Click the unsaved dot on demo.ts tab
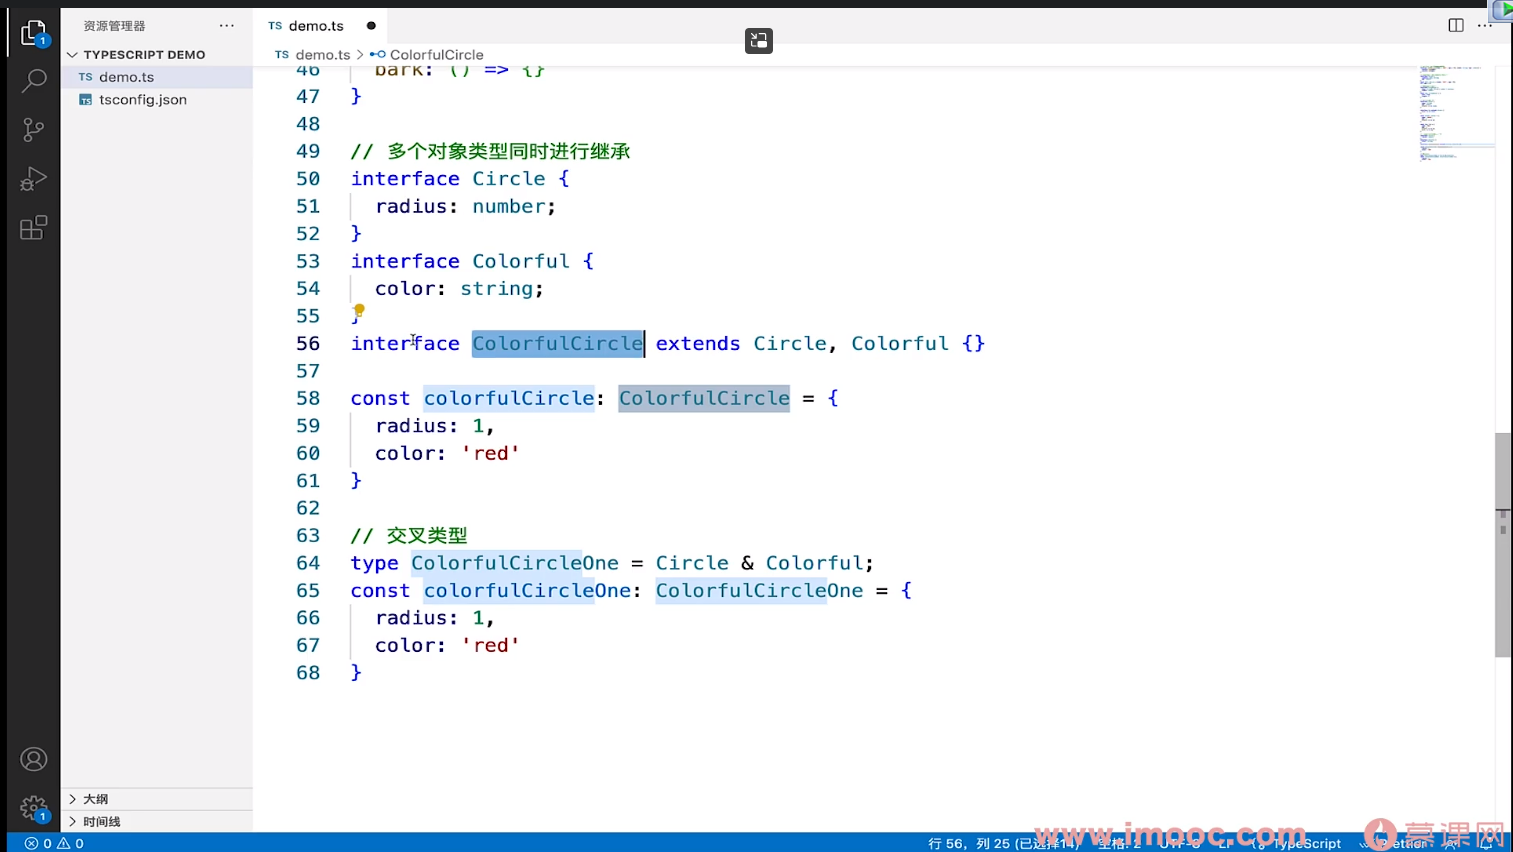 coord(371,26)
